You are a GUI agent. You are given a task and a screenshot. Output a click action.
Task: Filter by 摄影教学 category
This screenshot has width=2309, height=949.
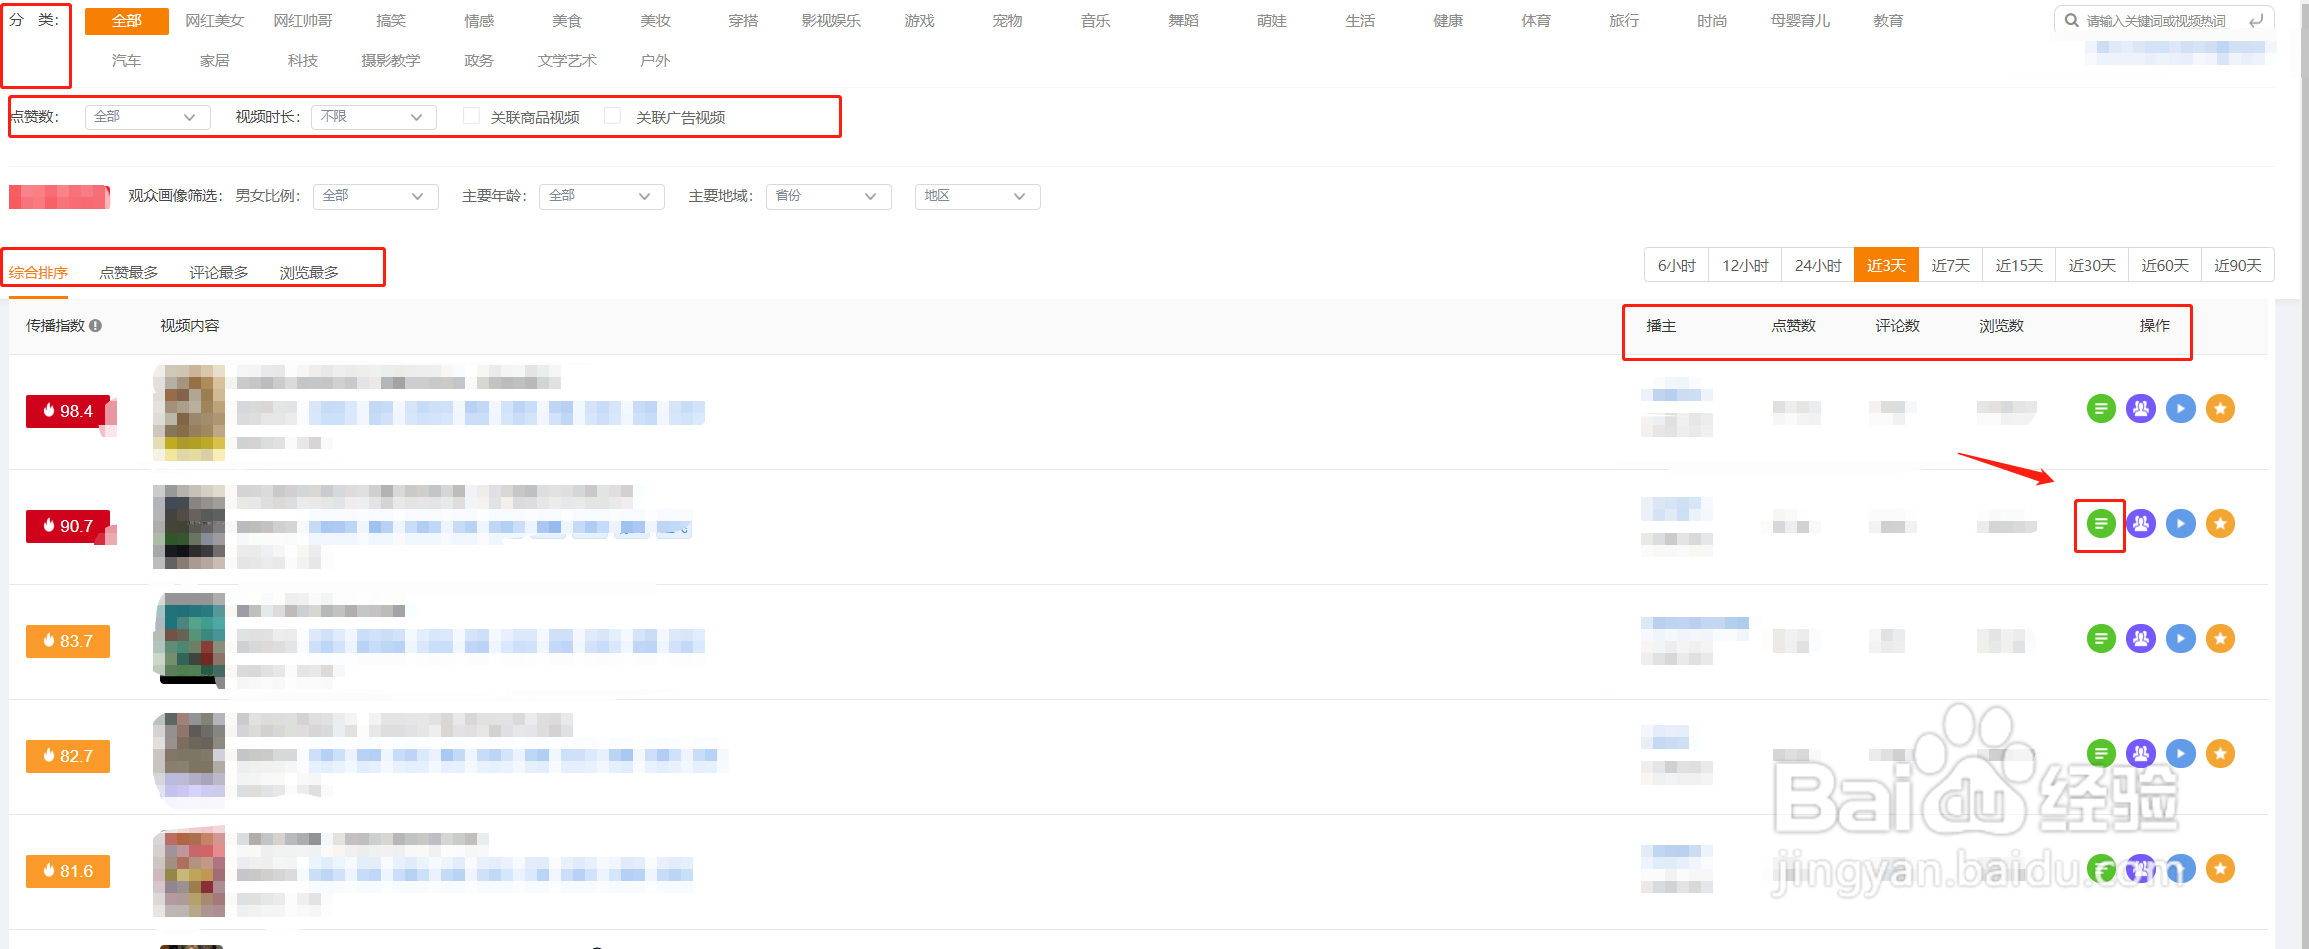(x=391, y=61)
